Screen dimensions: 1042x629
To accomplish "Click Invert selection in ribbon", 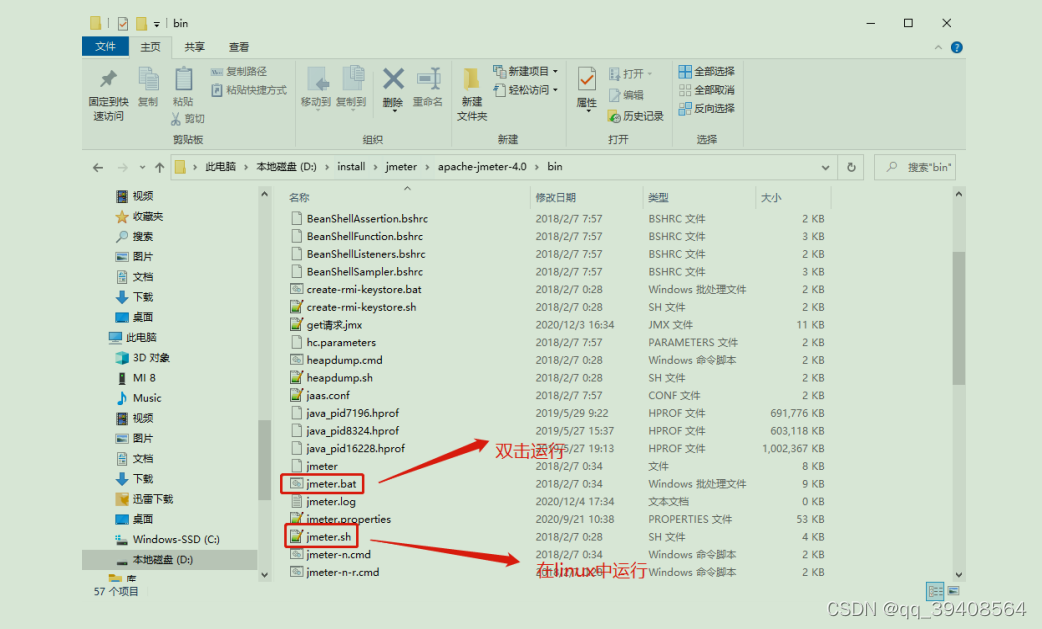I will pos(706,108).
